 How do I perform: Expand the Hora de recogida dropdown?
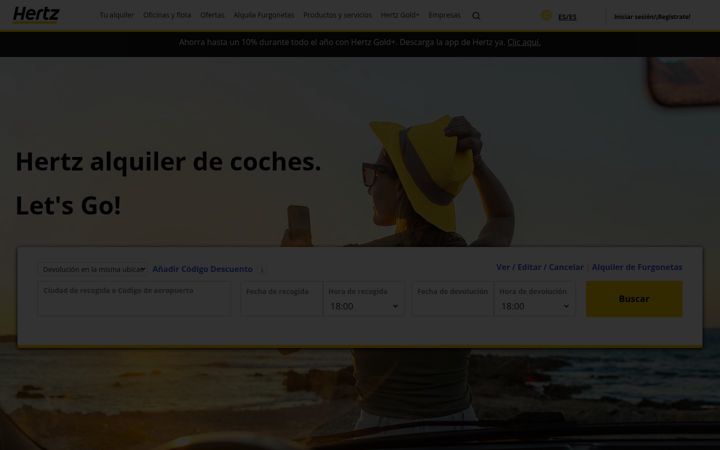coord(364,299)
